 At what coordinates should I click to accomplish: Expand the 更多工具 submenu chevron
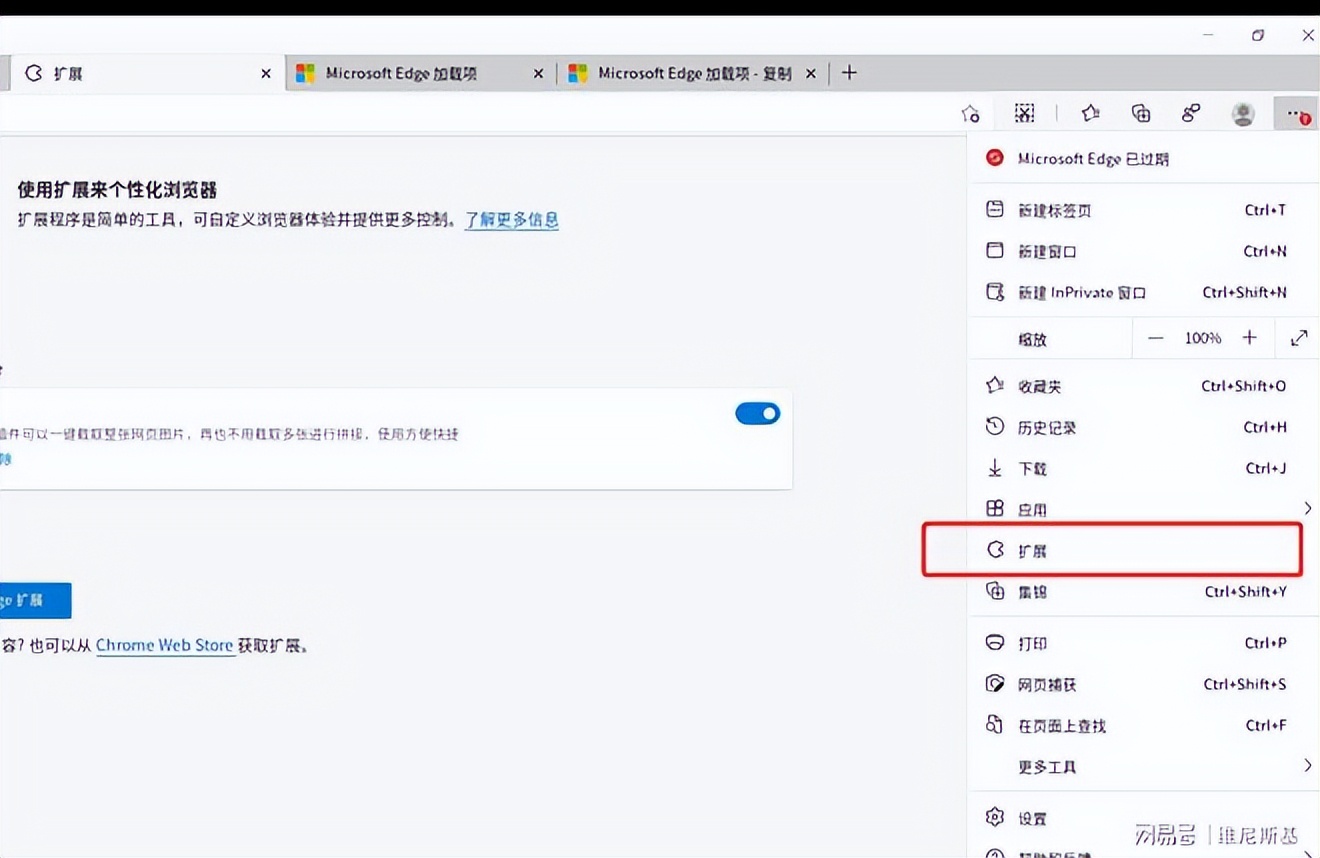click(1306, 765)
